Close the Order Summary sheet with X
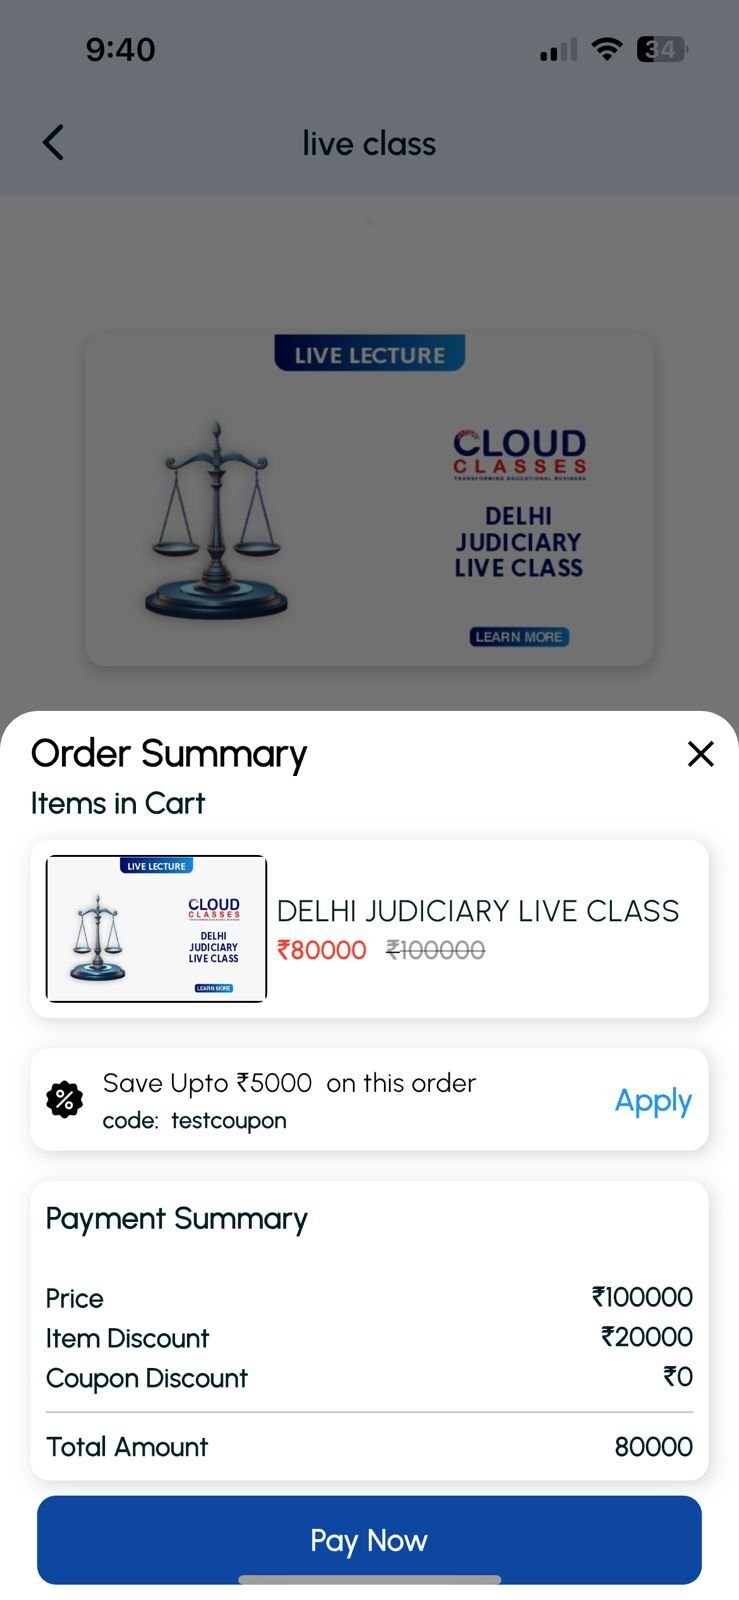Viewport: 739px width, 1600px height. 701,754
